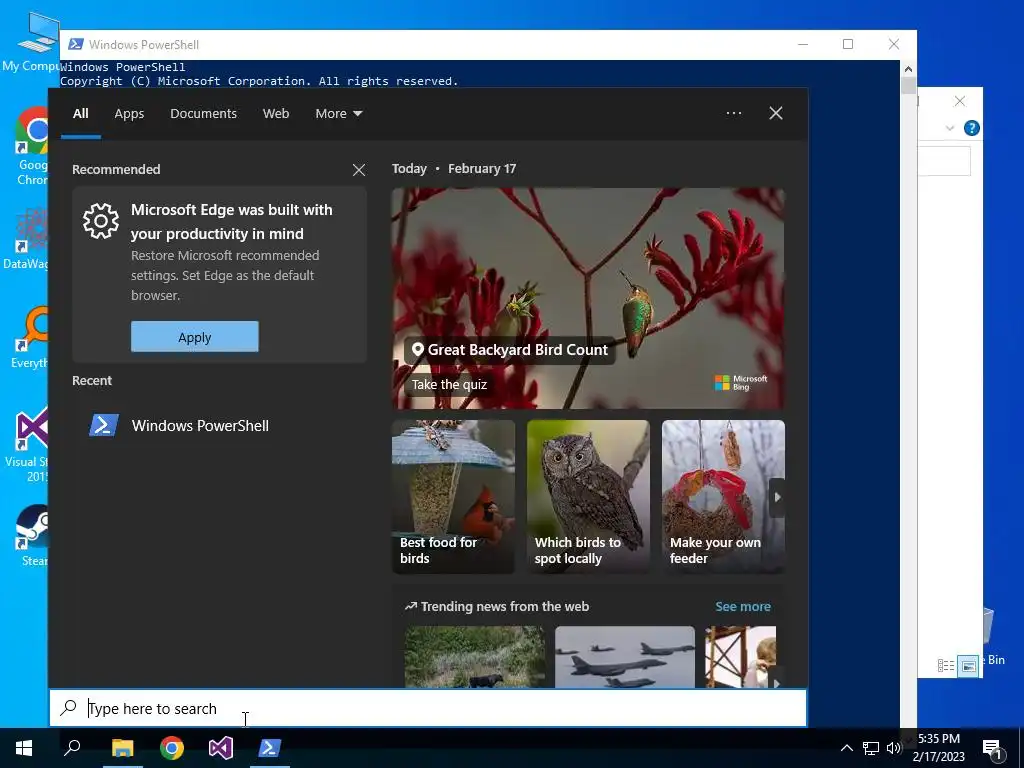The height and width of the screenshot is (768, 1024).
Task: Expand ribbon chevron in background window
Action: click(950, 128)
